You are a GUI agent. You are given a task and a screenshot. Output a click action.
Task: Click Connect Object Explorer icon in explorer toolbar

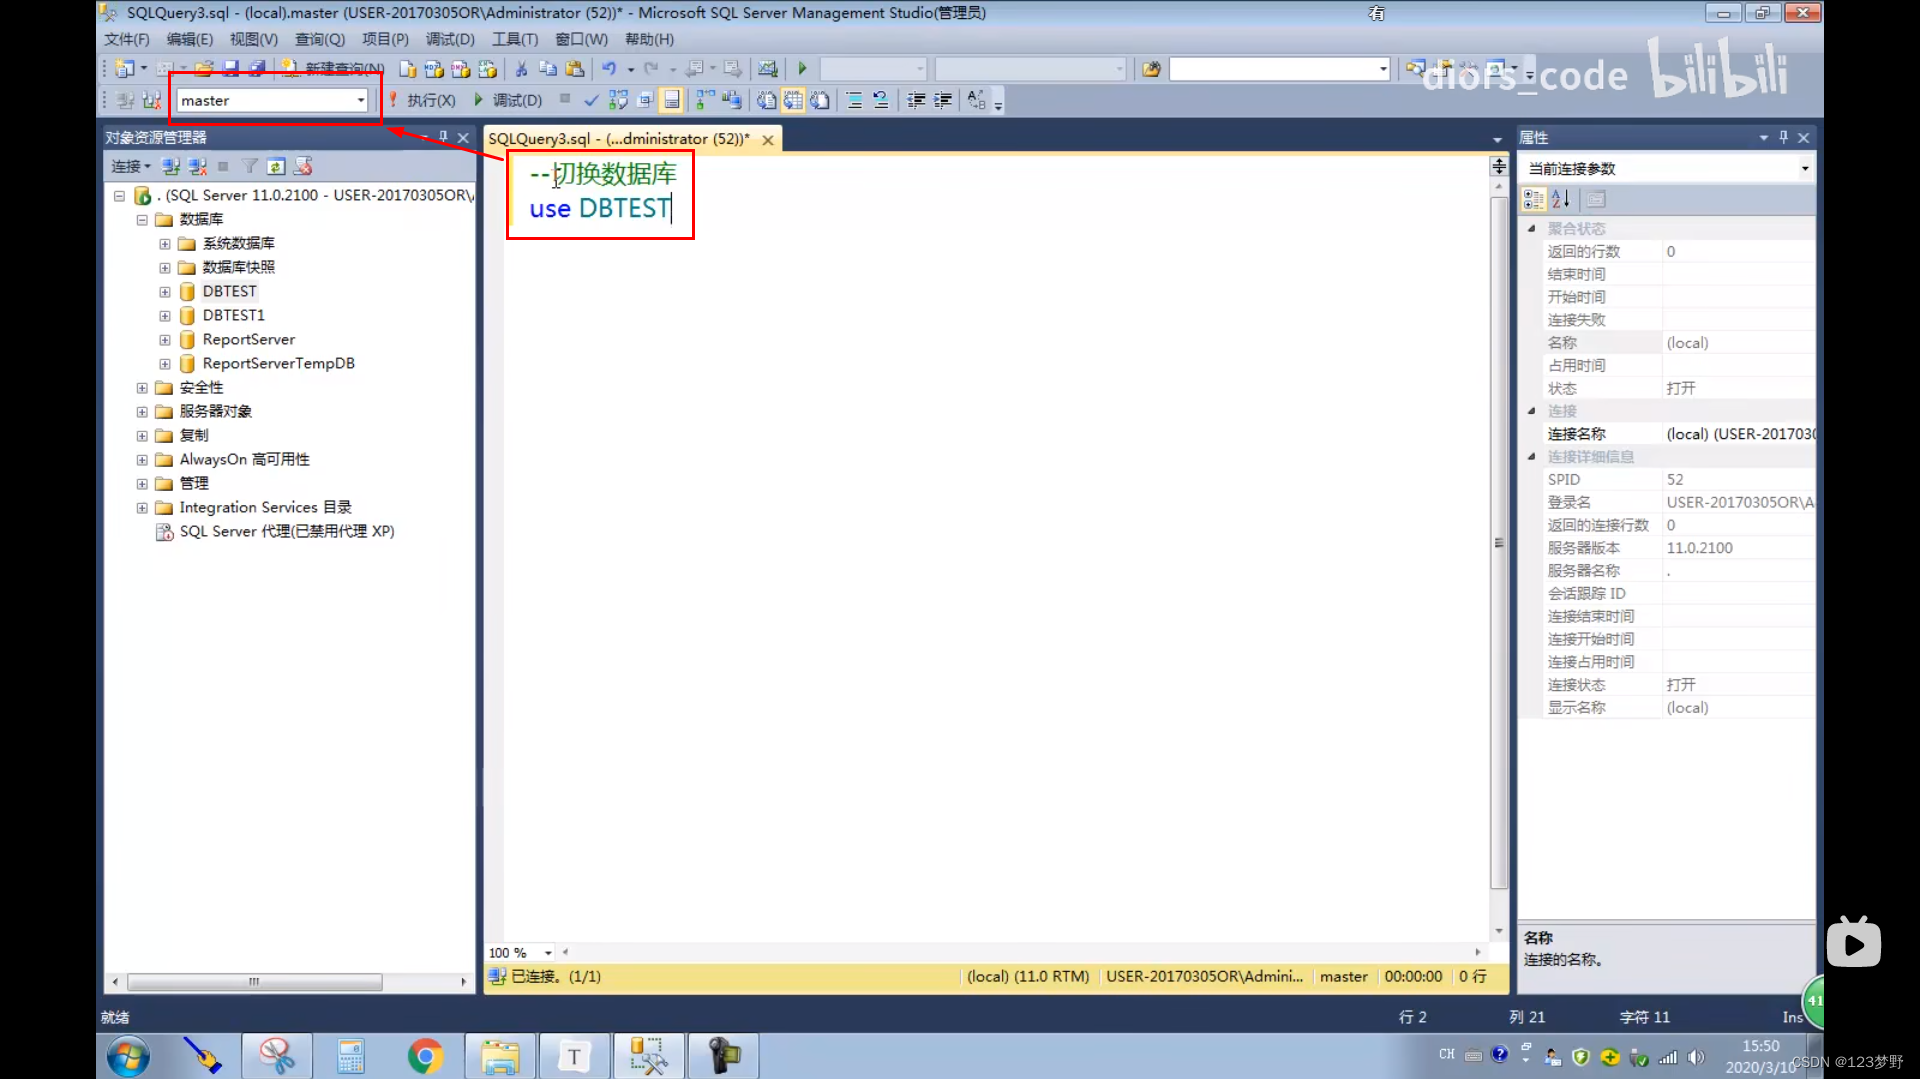pyautogui.click(x=171, y=166)
